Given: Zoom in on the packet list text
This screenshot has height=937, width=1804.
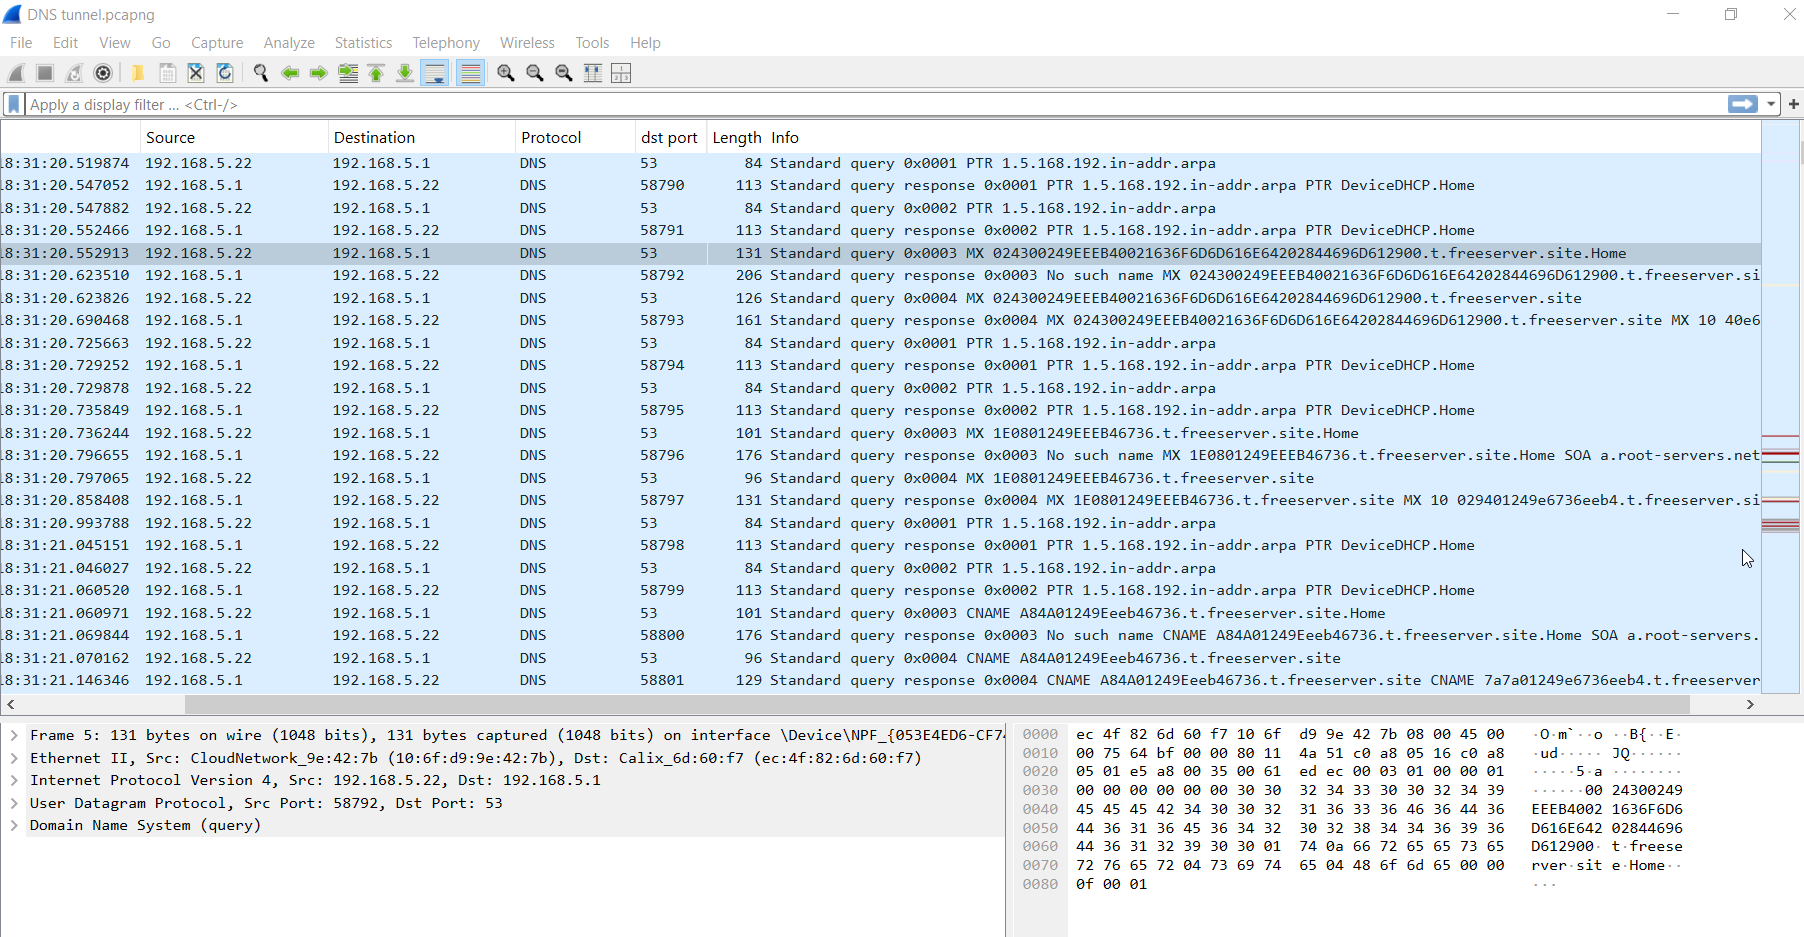Looking at the screenshot, I should pos(506,73).
